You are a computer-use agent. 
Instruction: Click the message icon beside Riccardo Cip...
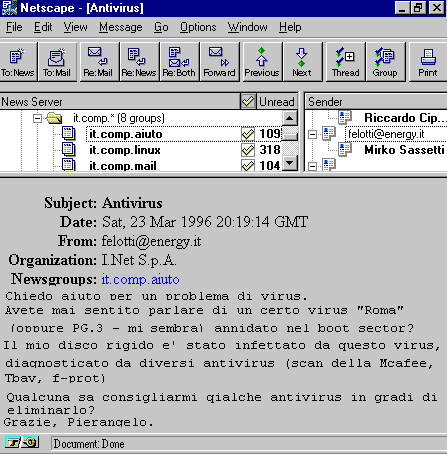(345, 117)
